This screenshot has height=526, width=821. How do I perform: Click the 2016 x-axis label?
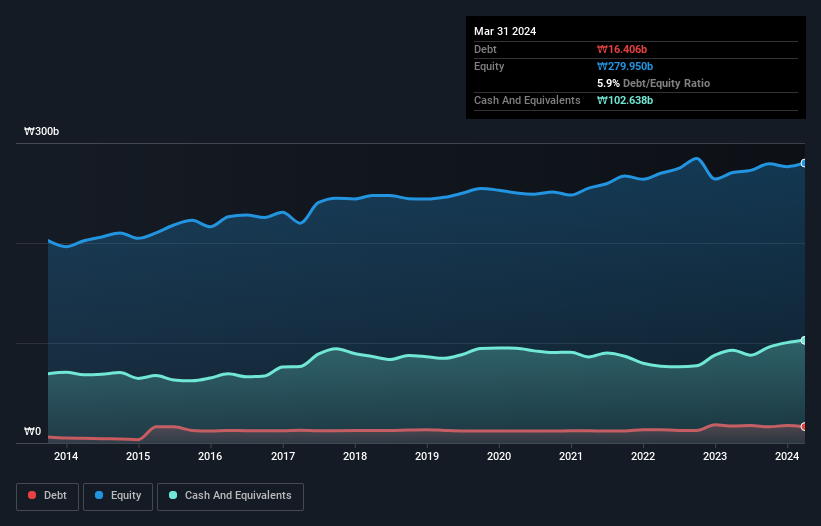coord(210,456)
